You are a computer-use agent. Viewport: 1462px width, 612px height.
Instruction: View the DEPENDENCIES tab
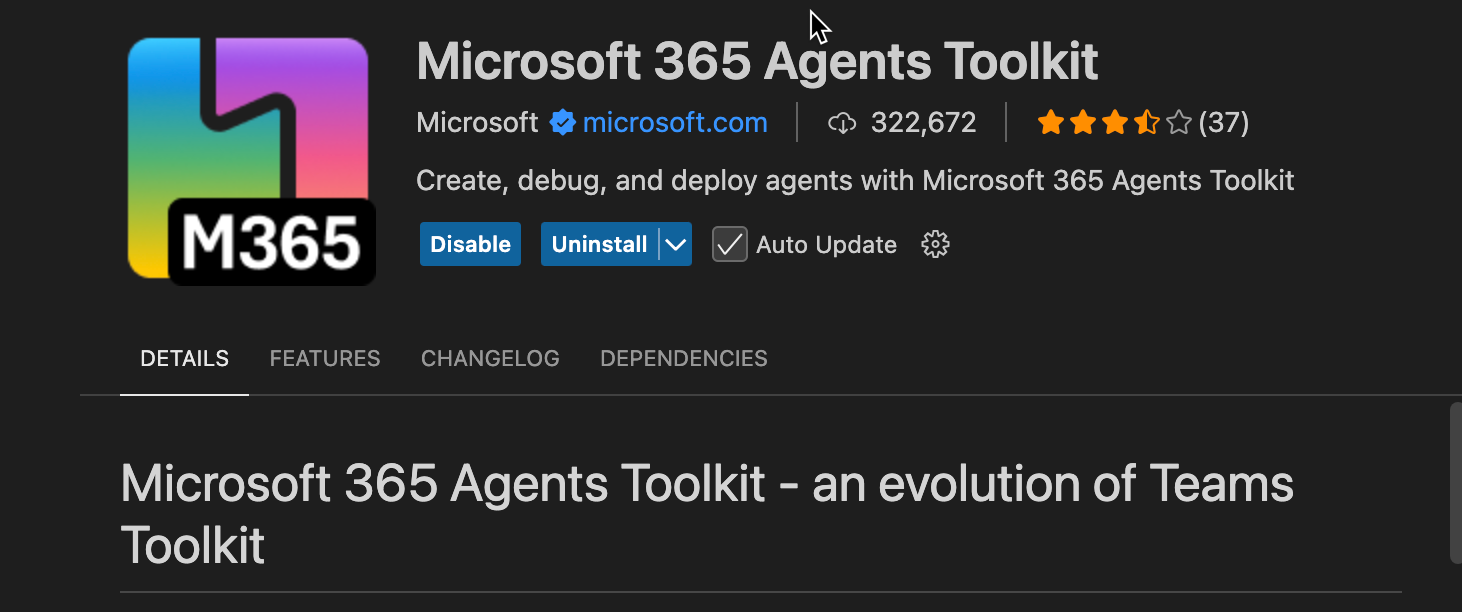(x=684, y=359)
